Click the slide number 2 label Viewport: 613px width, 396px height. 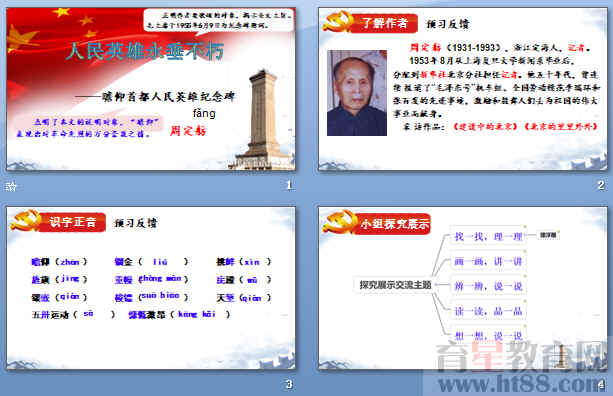601,185
